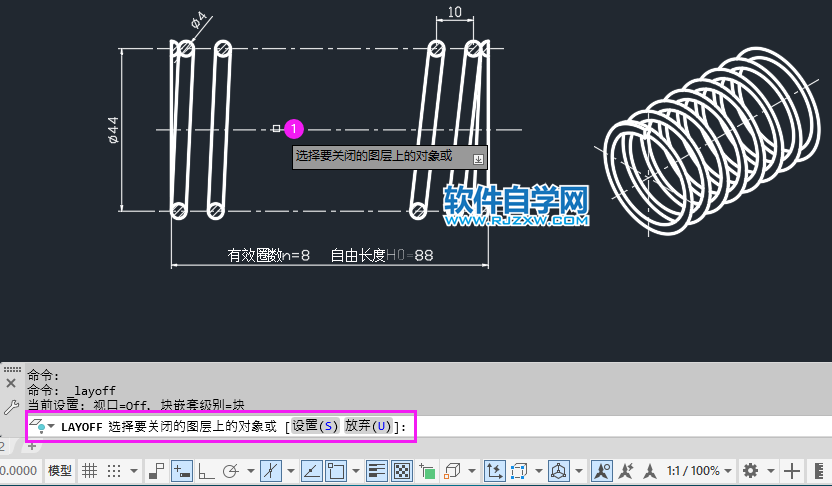The image size is (832, 486).
Task: Select the ø44 diameter dimension text
Action: point(113,131)
